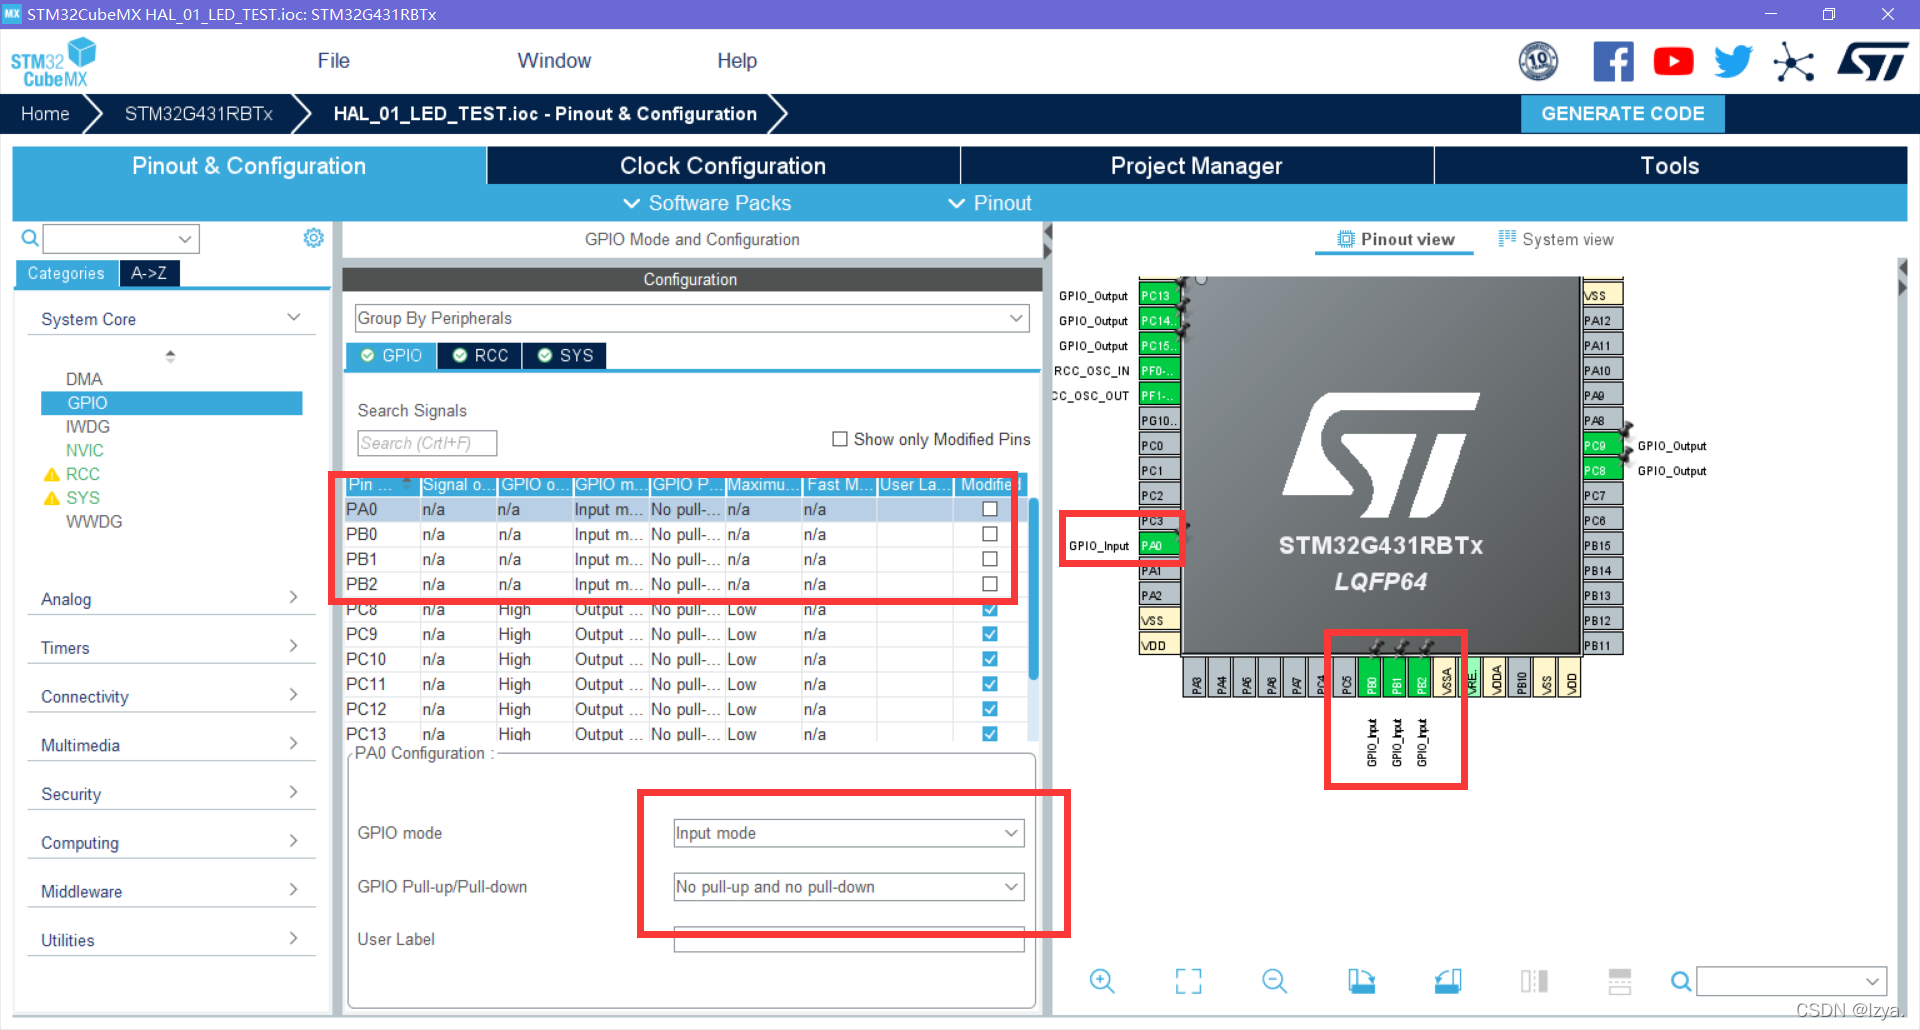
Task: Fit the pinout to window with best-fit icon
Action: coord(1188,981)
